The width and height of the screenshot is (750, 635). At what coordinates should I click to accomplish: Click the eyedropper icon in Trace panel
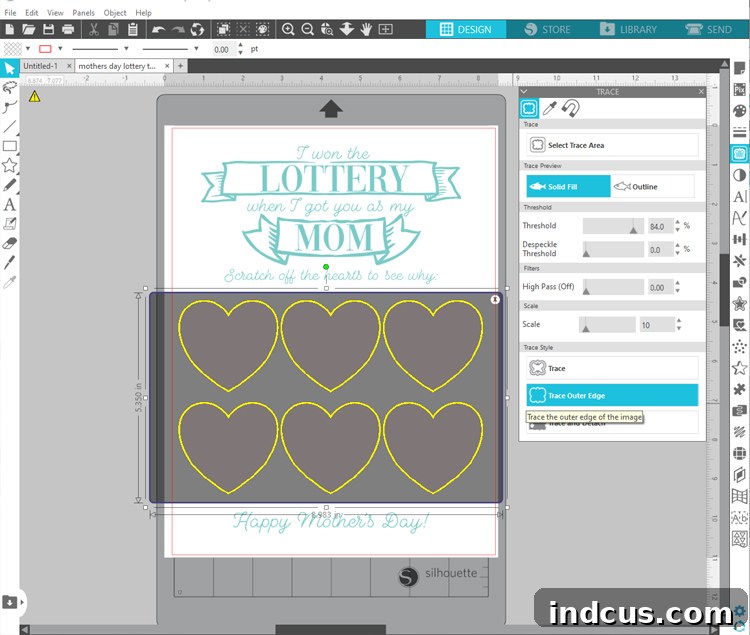(x=550, y=109)
